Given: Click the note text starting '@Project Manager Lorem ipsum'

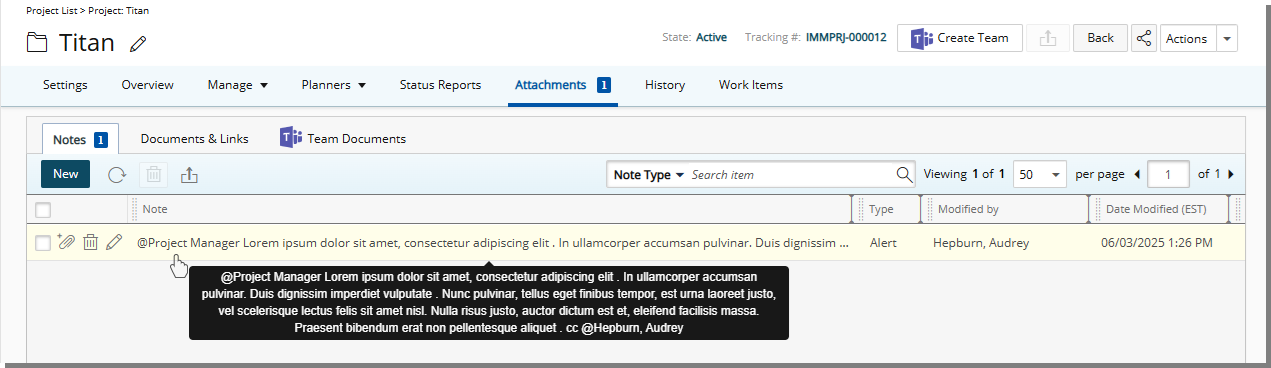Looking at the screenshot, I should 493,242.
